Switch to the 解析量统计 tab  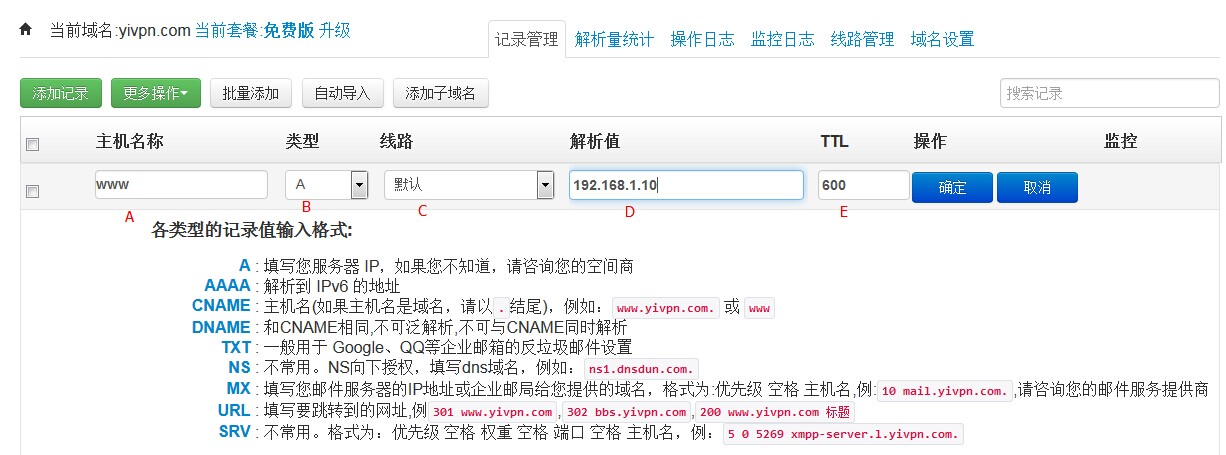click(x=615, y=39)
